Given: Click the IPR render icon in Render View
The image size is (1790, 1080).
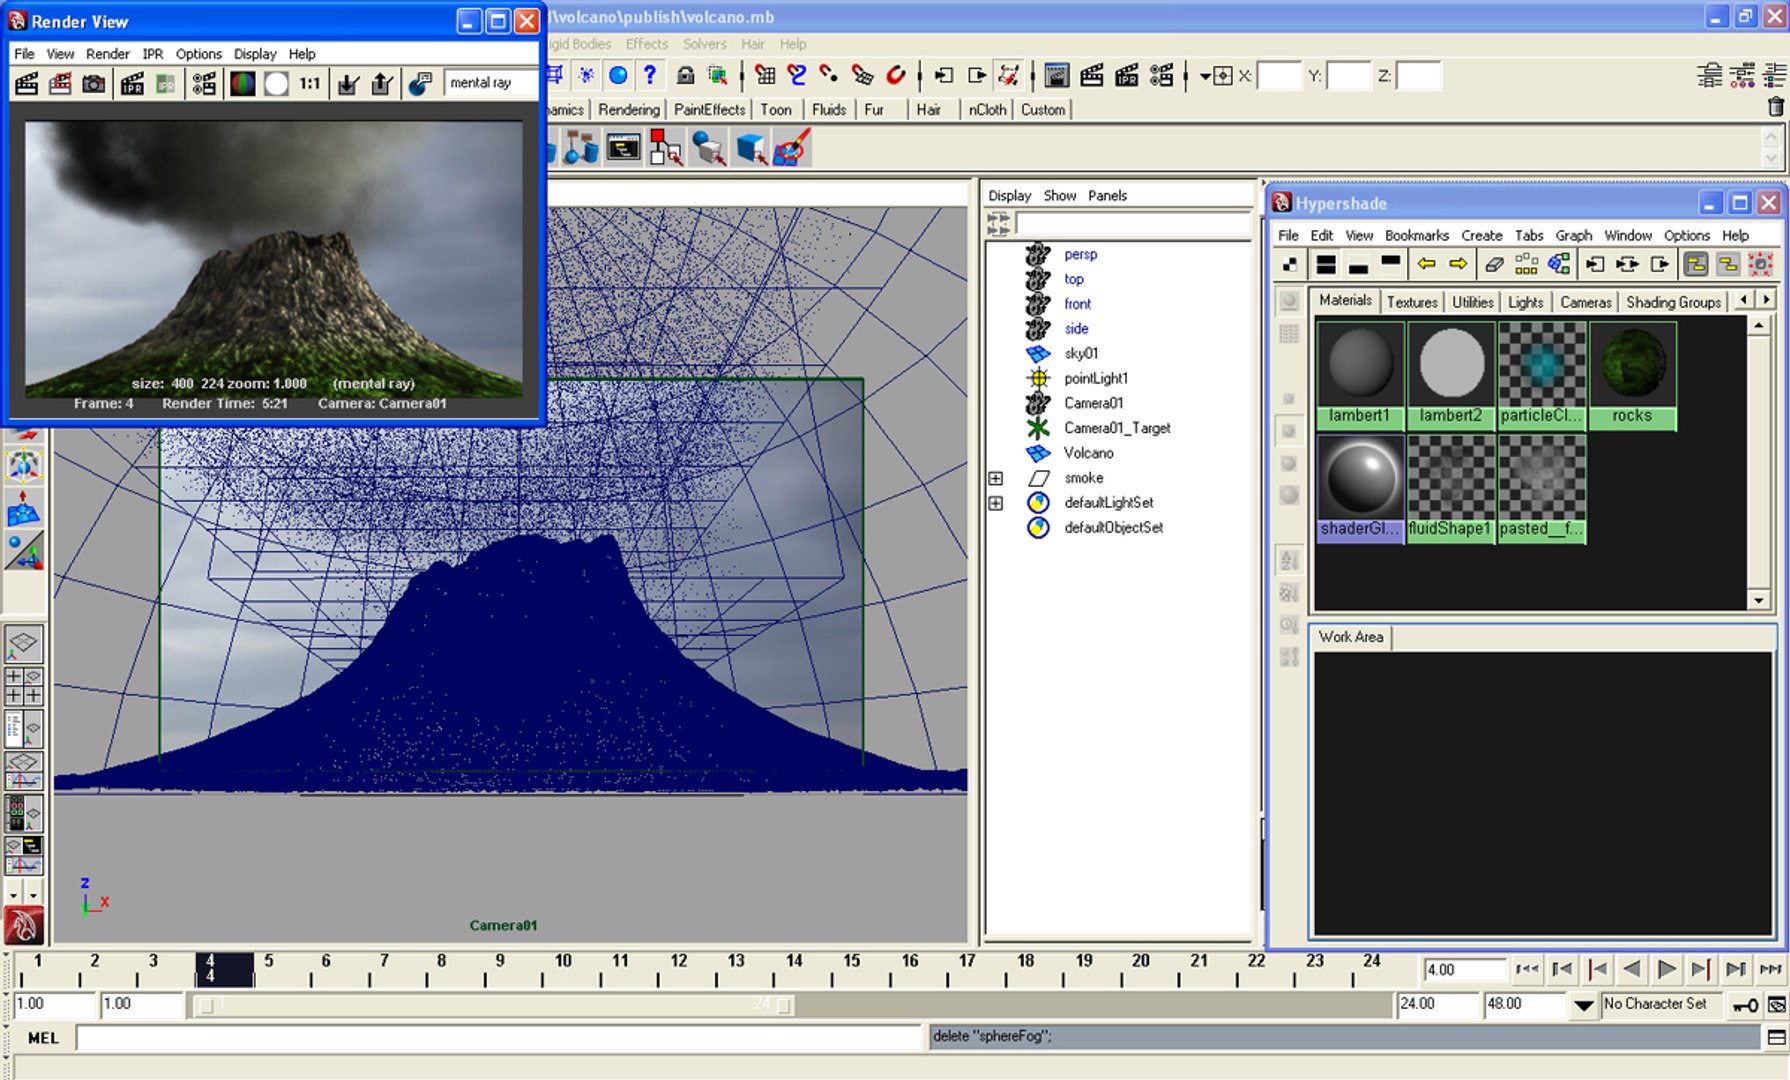Looking at the screenshot, I should point(132,84).
